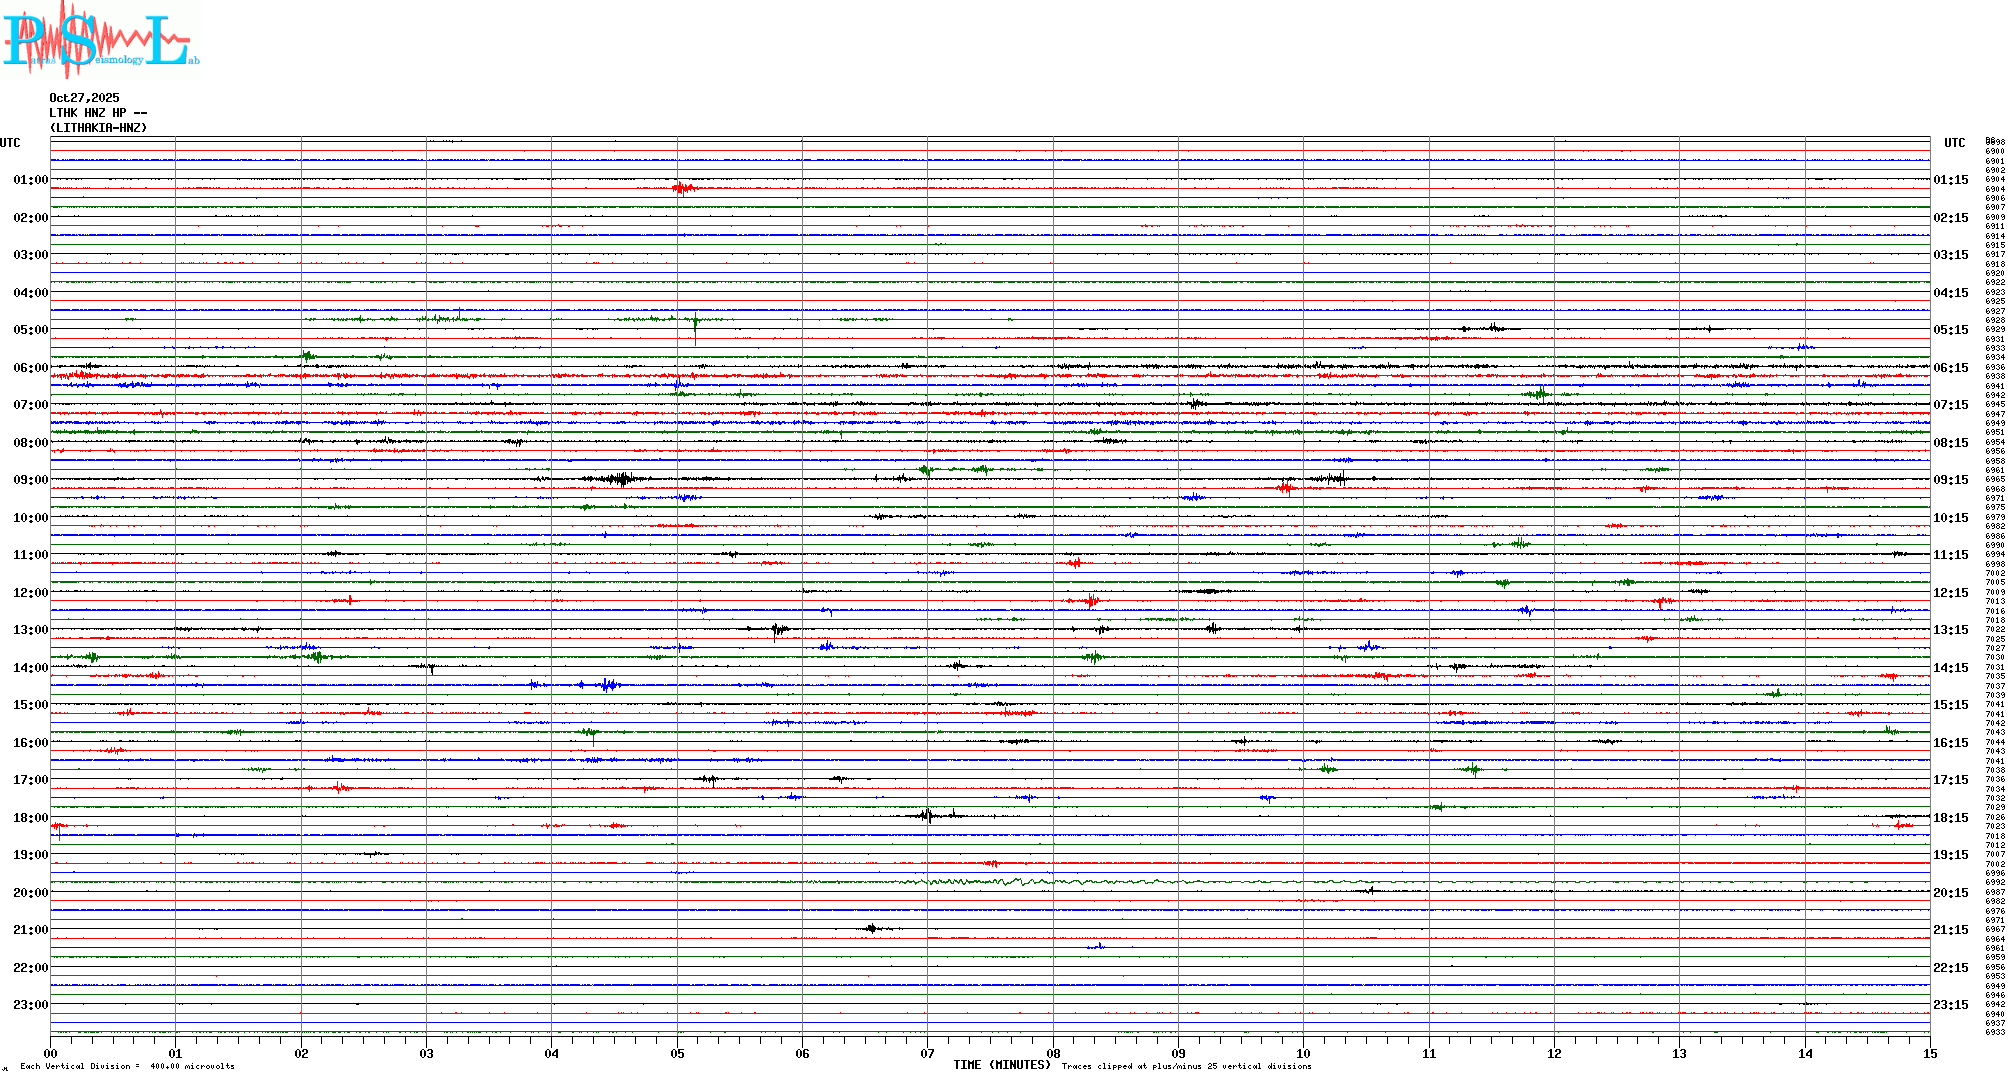
Task: Select the 09:00 hour row label
Action: click(30, 480)
